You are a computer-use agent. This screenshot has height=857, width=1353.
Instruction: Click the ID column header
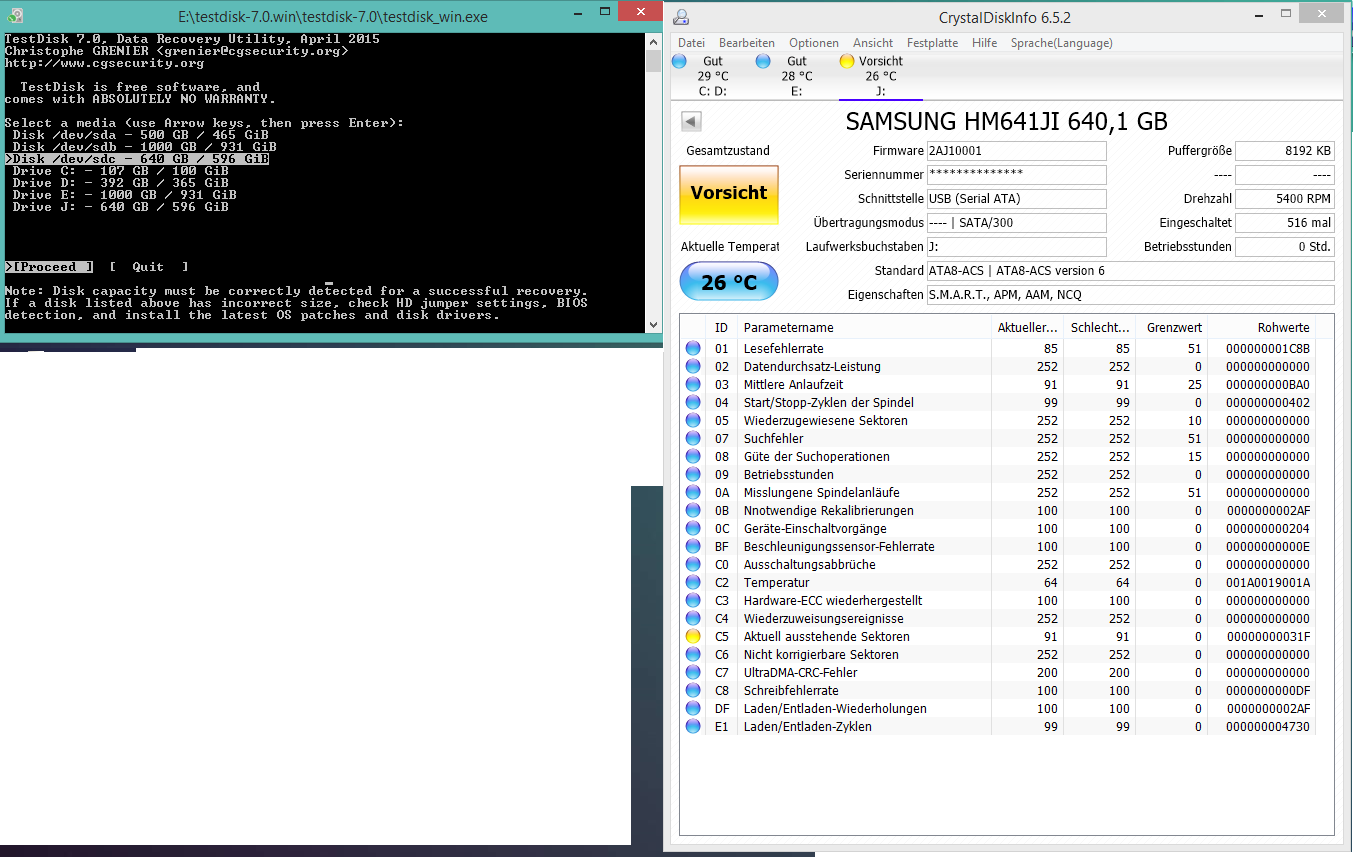click(721, 328)
